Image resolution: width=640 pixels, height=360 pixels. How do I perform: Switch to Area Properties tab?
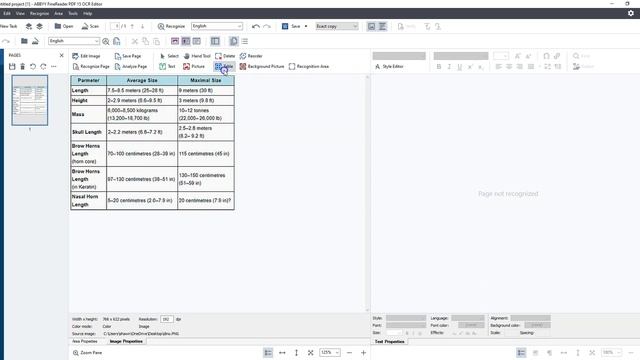pyautogui.click(x=85, y=341)
